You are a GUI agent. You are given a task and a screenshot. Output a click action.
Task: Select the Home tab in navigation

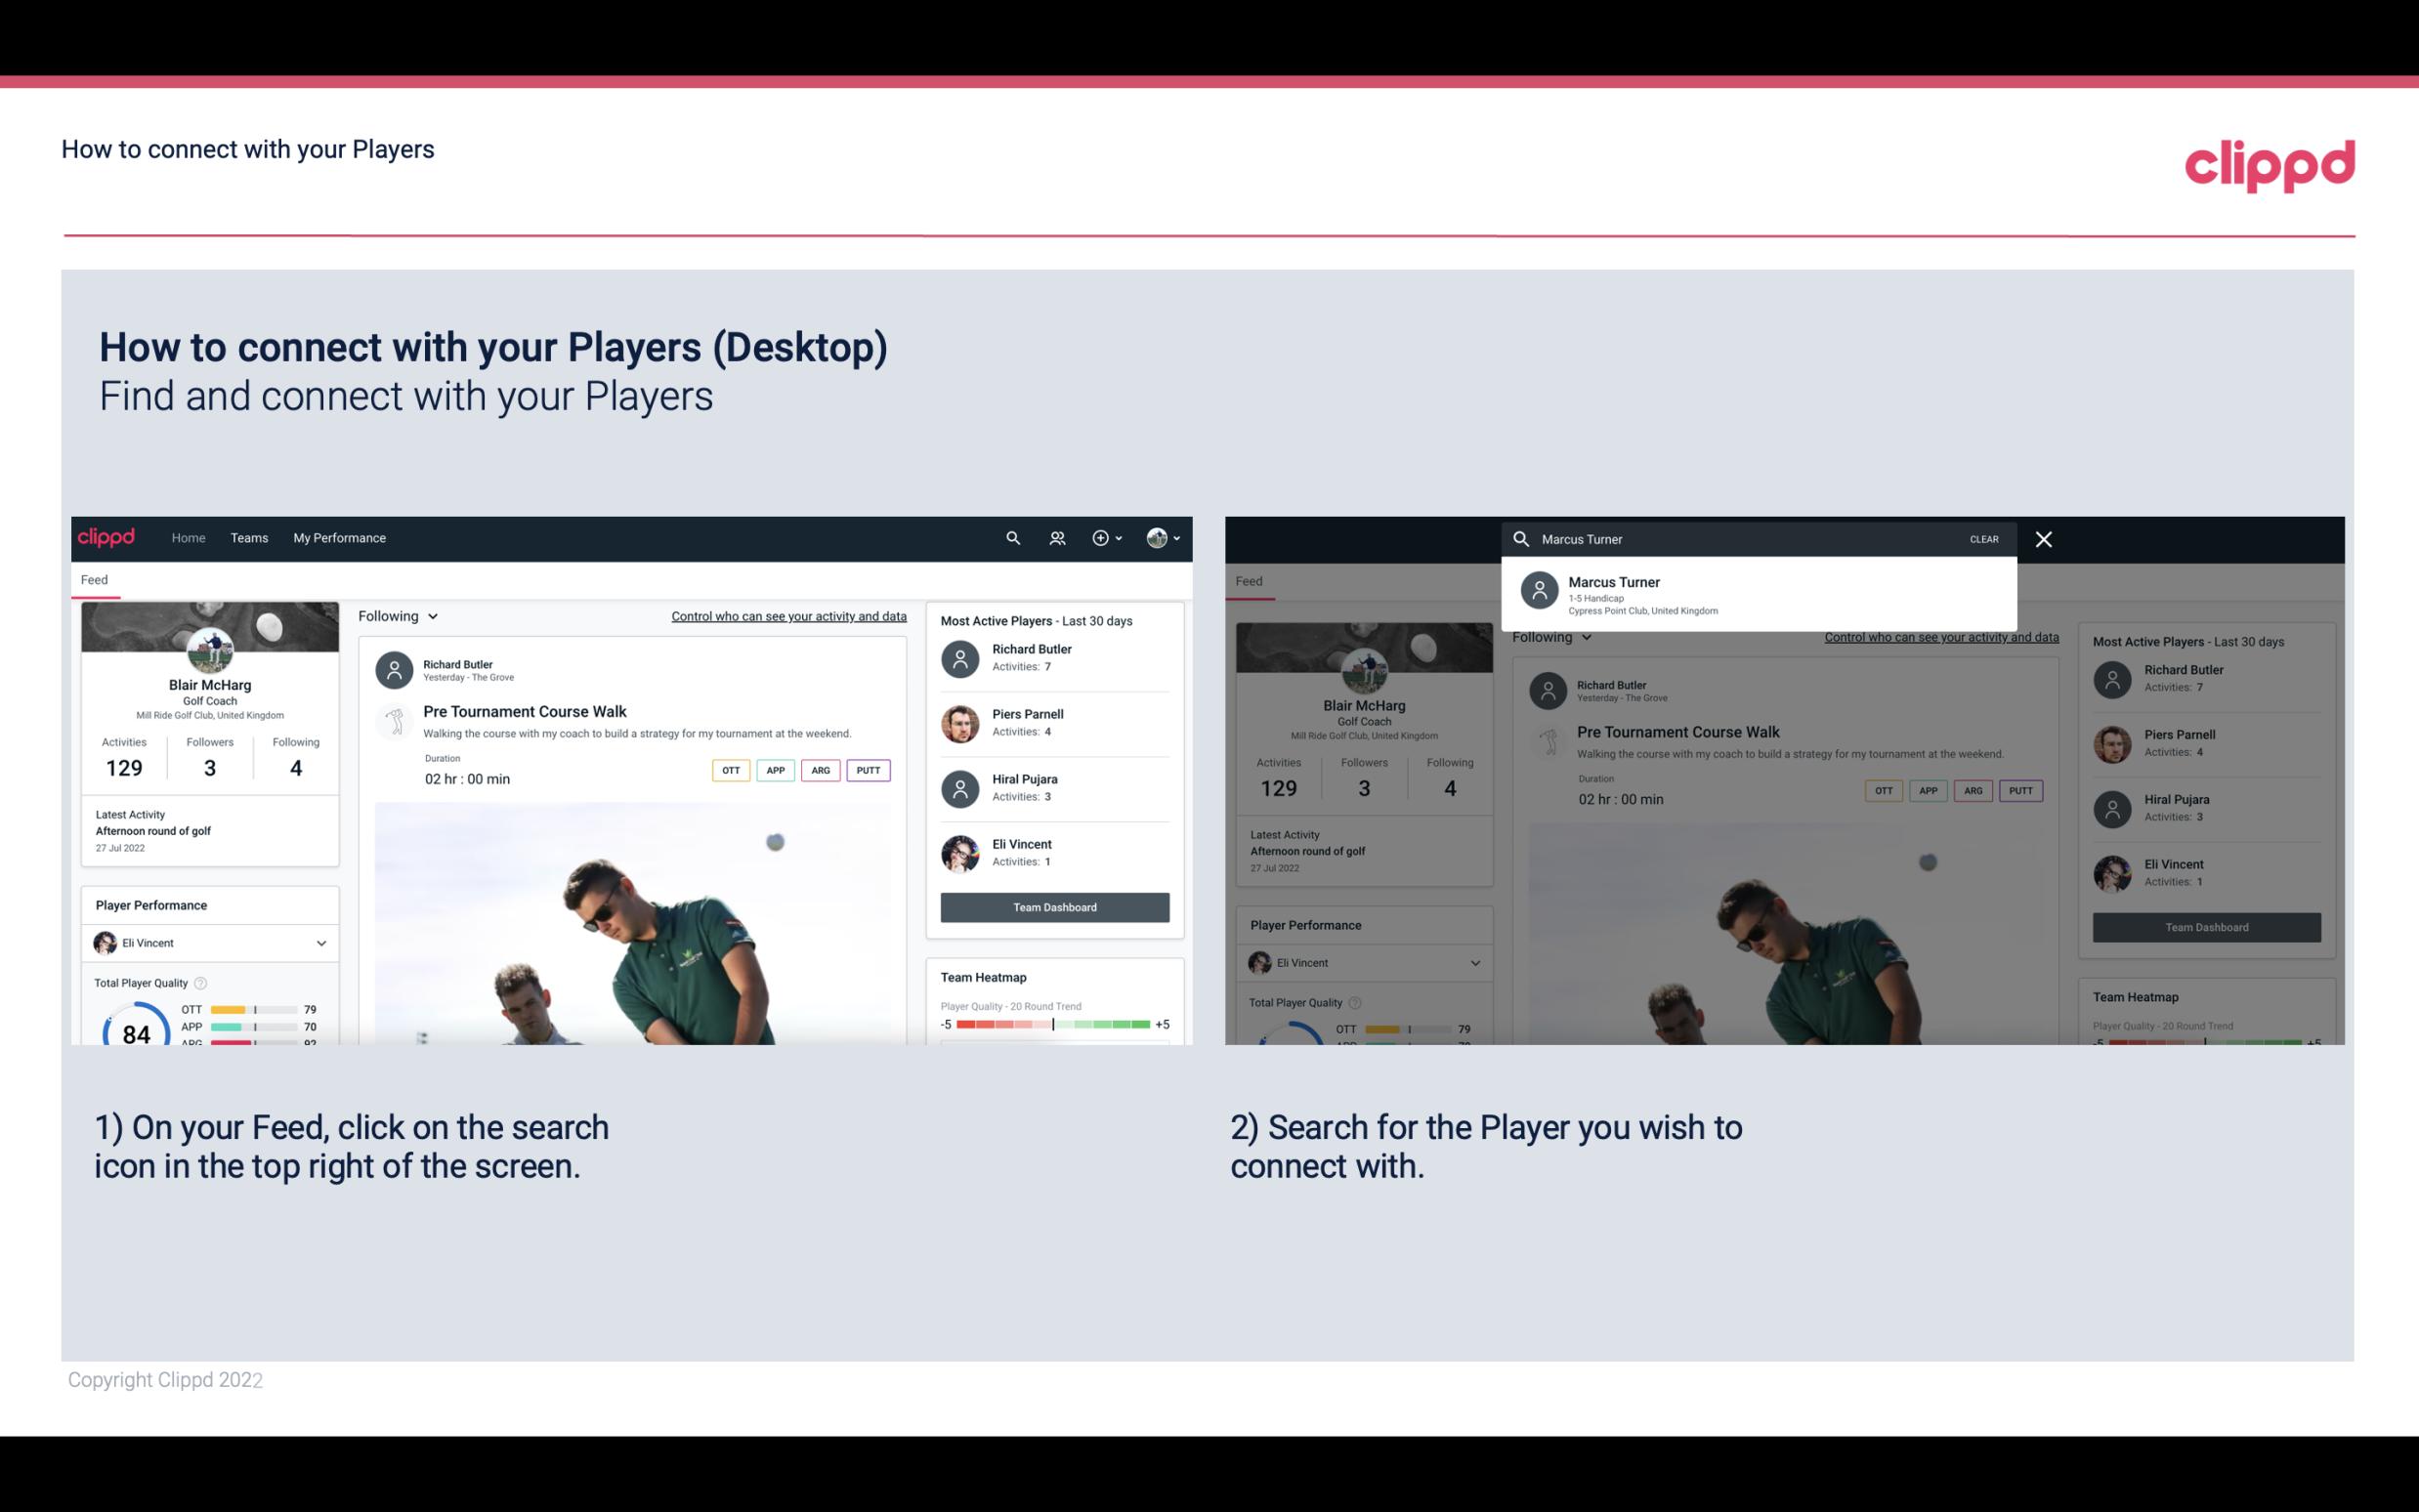[x=189, y=536]
